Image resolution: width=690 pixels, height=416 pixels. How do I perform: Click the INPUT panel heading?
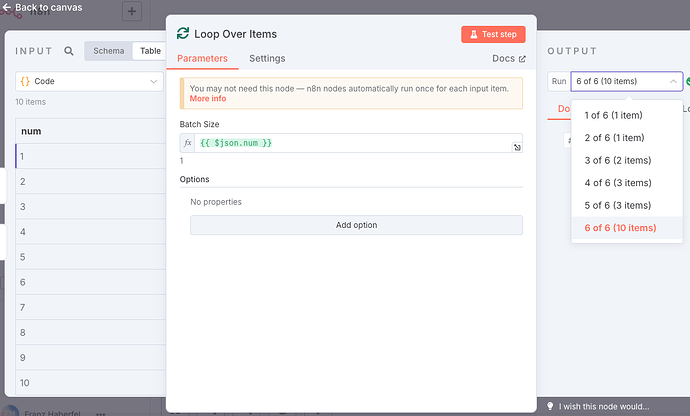click(x=34, y=51)
